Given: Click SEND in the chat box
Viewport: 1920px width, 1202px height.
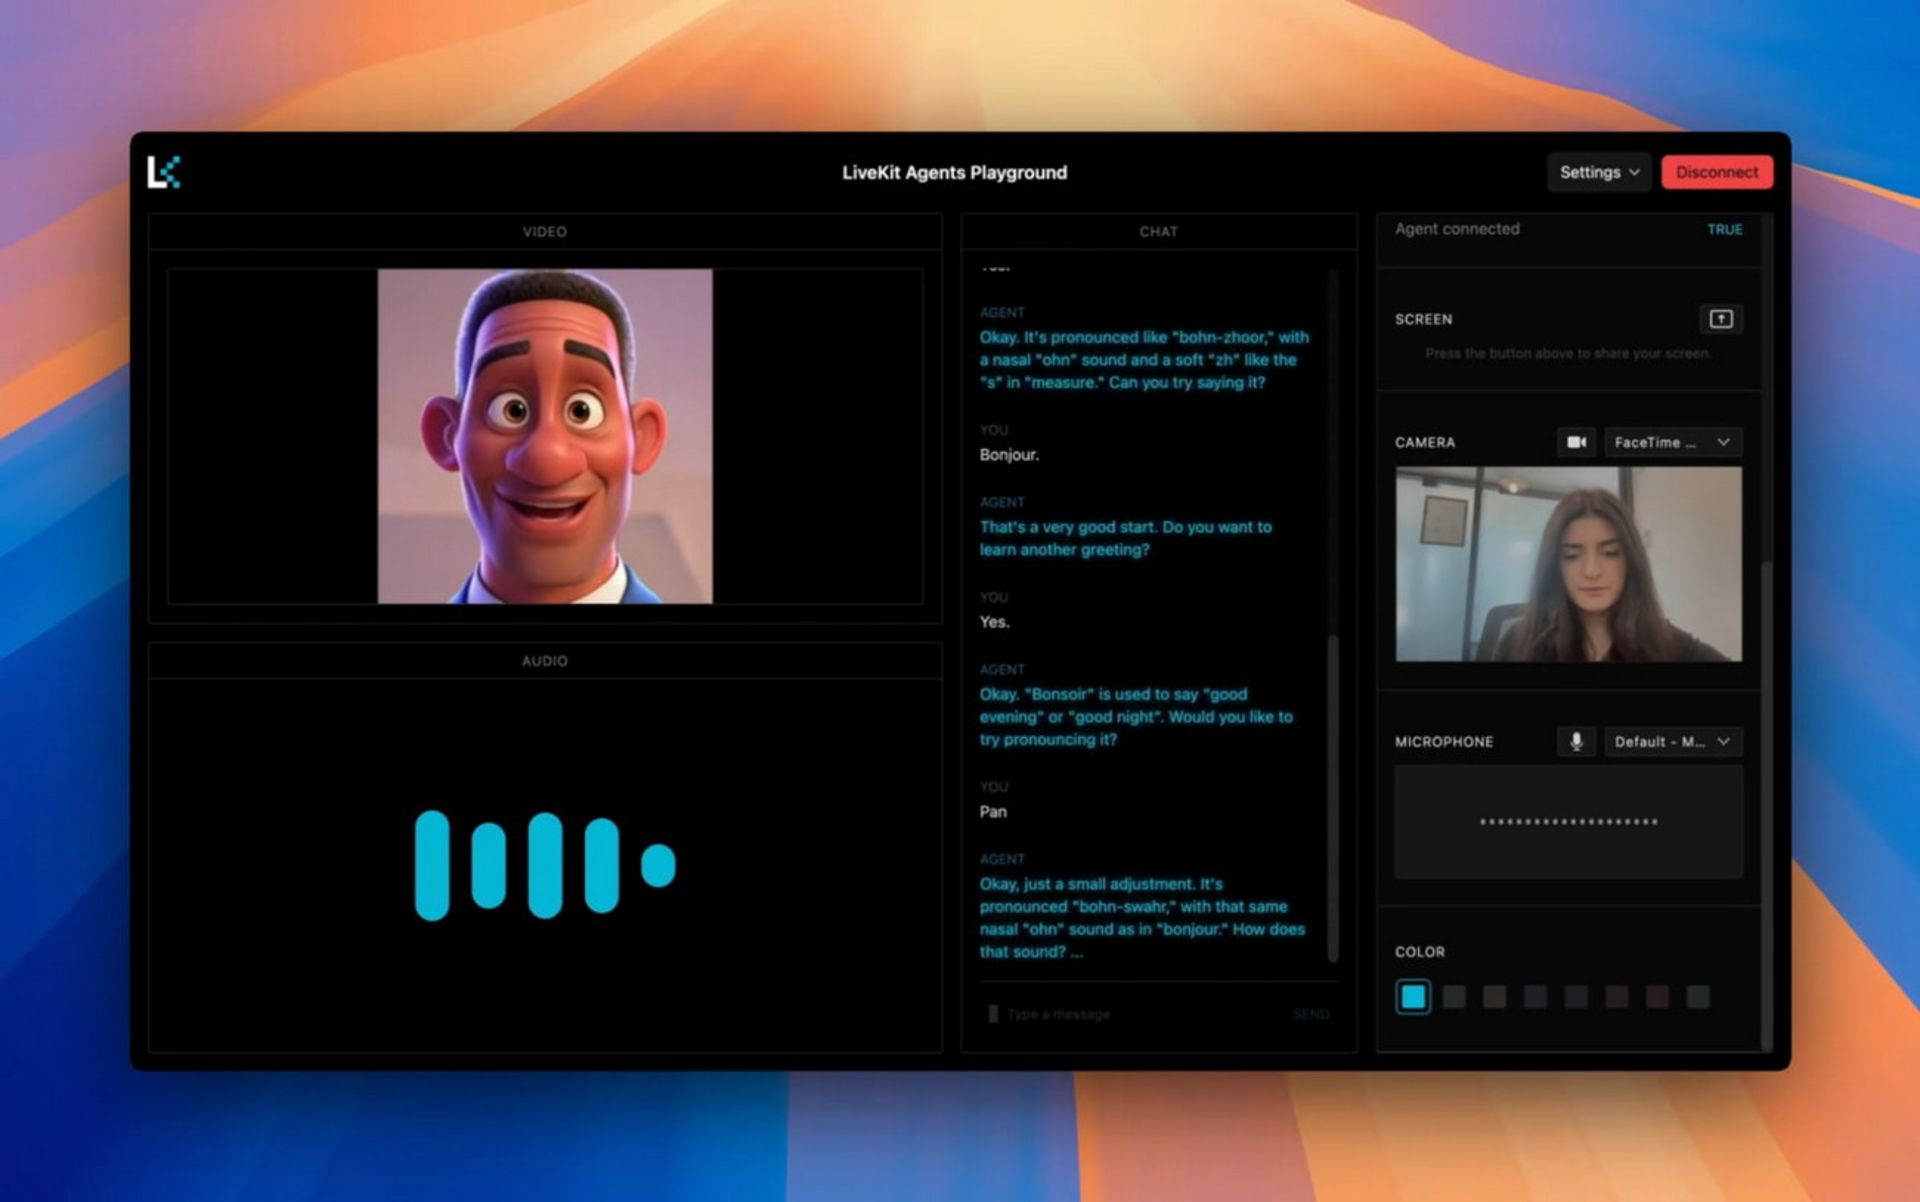Looking at the screenshot, I should 1310,1014.
